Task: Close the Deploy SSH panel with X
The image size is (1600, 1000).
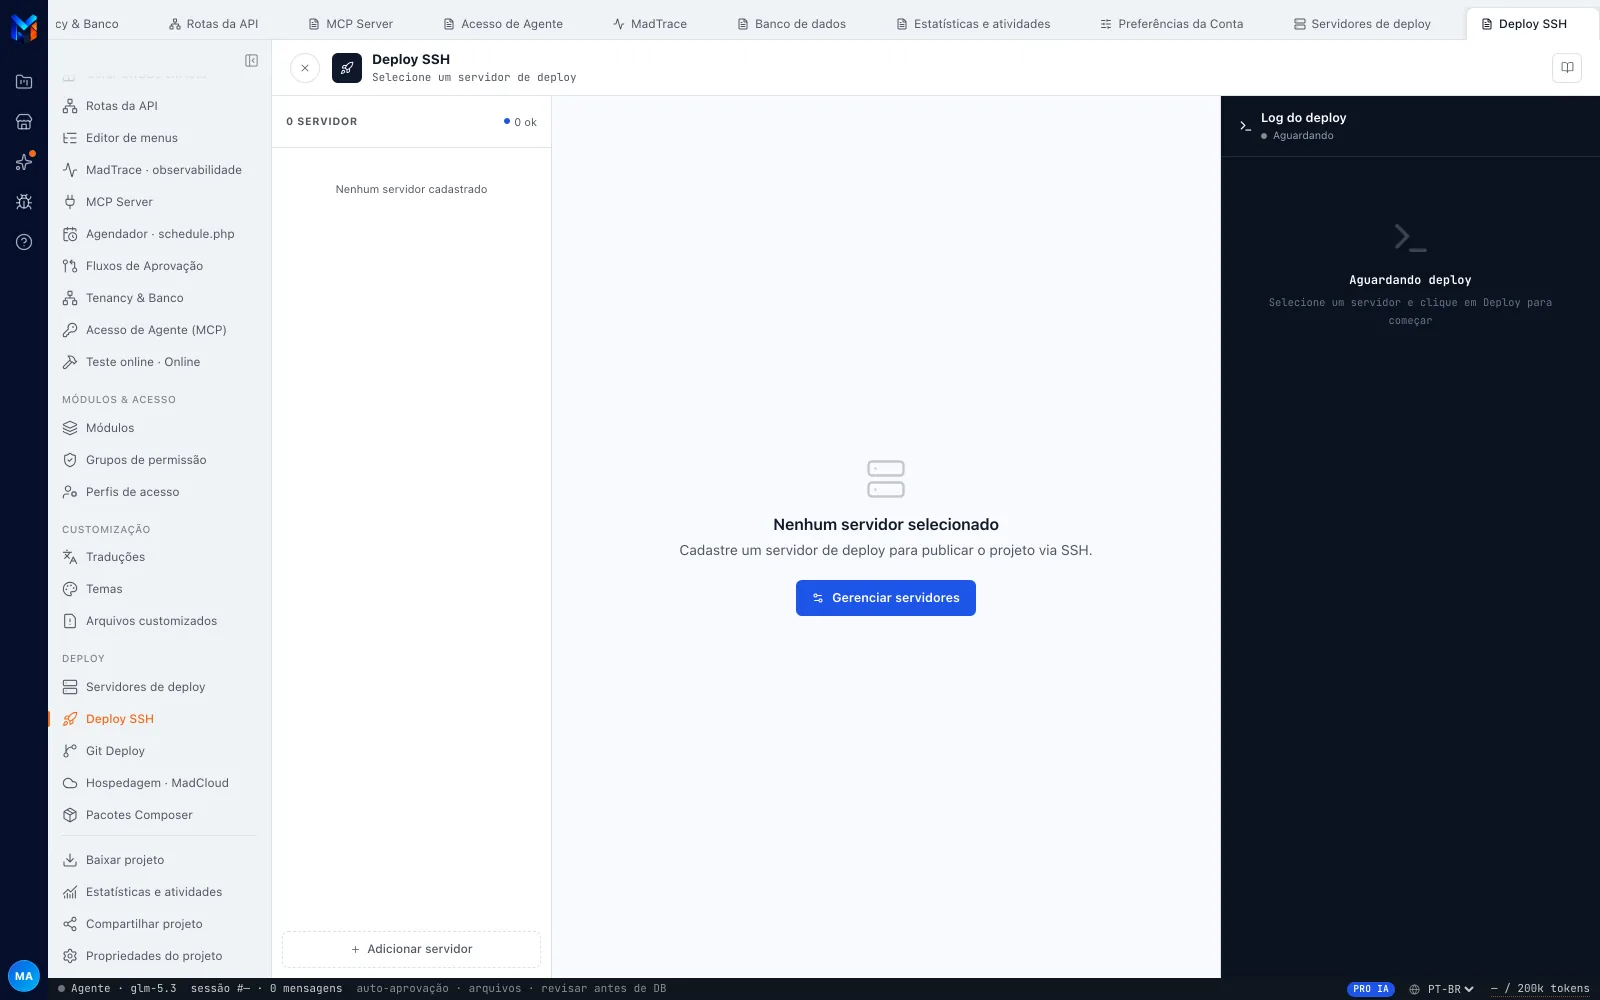Action: click(305, 68)
